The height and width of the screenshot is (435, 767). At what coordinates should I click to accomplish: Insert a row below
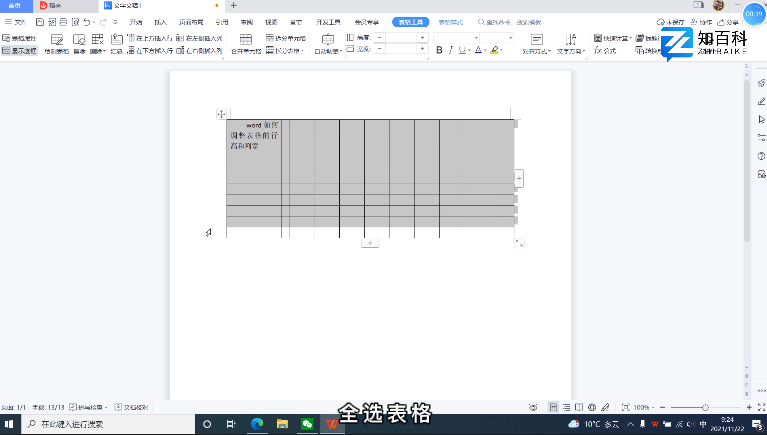[x=150, y=50]
